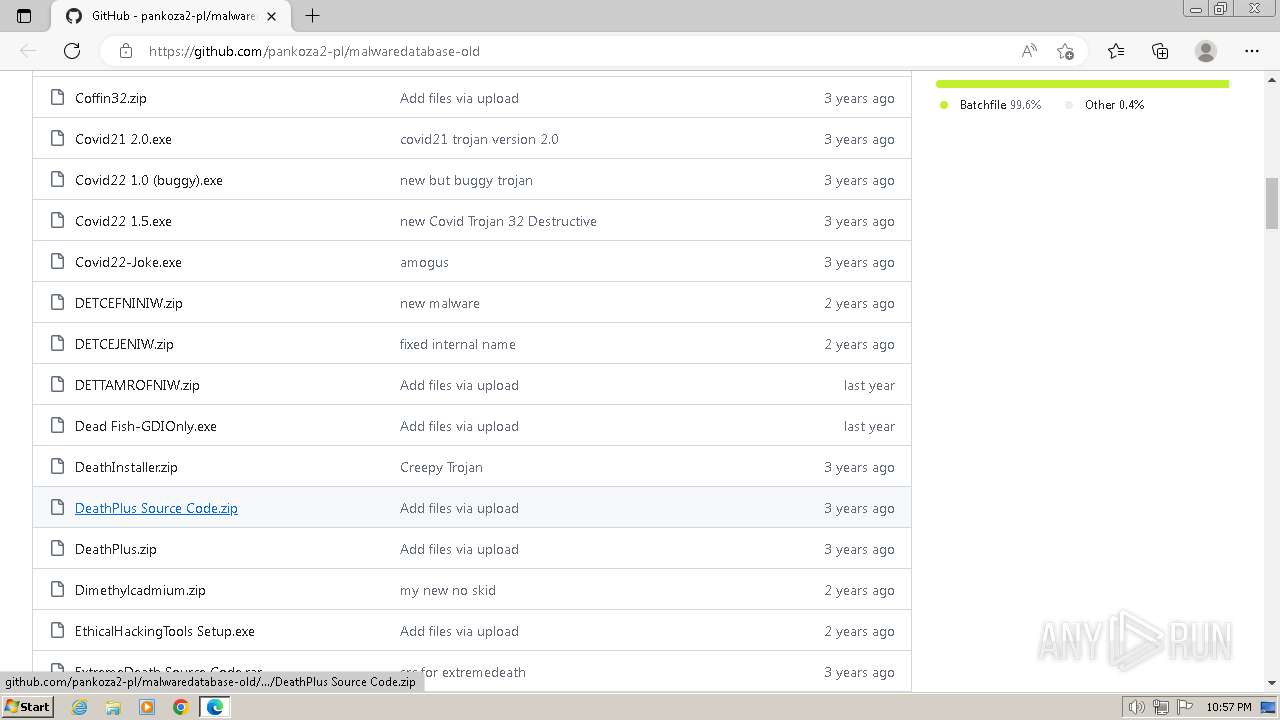The height and width of the screenshot is (720, 1280).
Task: Open commit 'src for extremedeath'
Action: pyautogui.click(x=463, y=672)
